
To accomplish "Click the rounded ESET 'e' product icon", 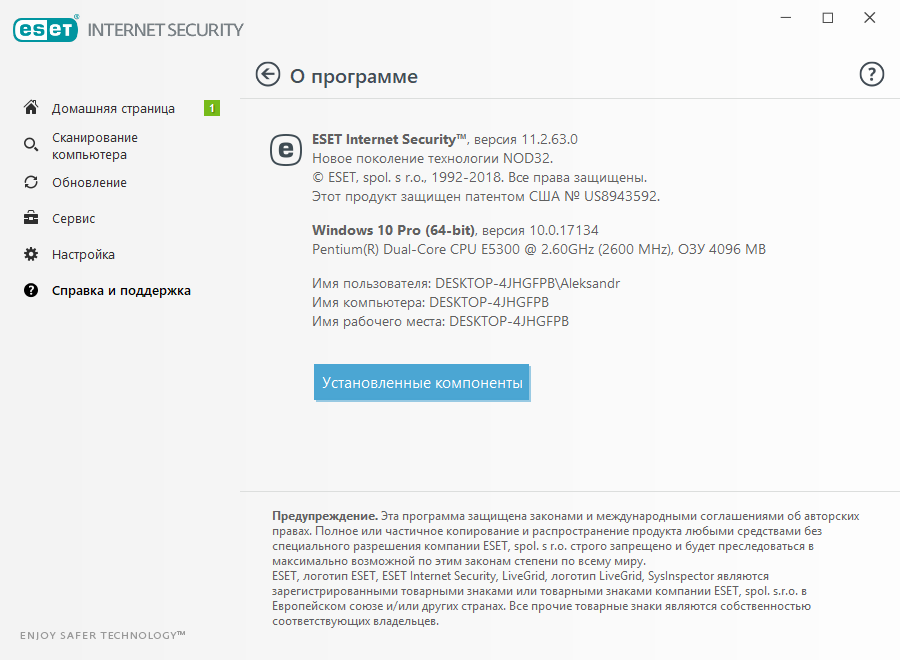I will point(286,150).
